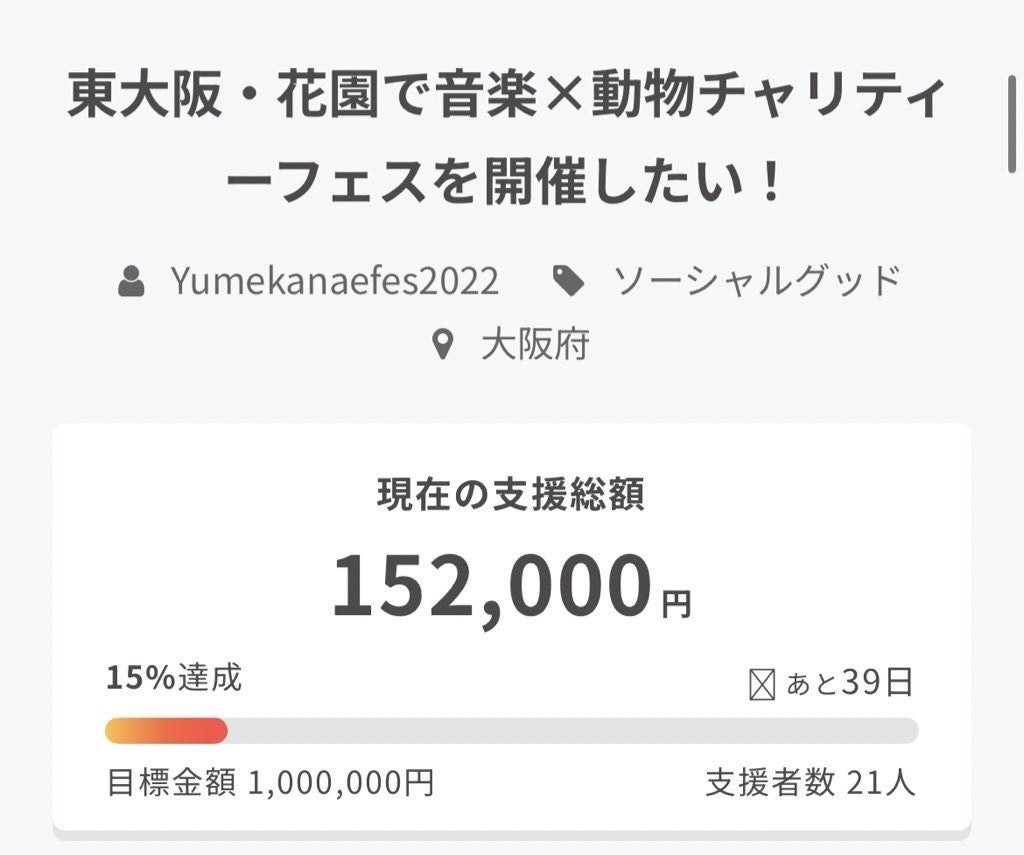Click the location pin icon
Viewport: 1024px width, 855px height.
tap(442, 346)
